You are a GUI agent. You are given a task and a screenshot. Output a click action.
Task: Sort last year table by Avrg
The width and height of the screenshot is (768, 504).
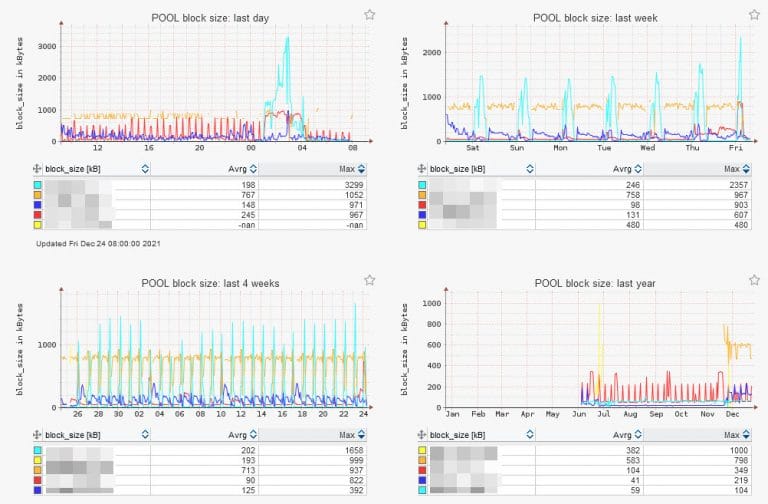point(638,435)
